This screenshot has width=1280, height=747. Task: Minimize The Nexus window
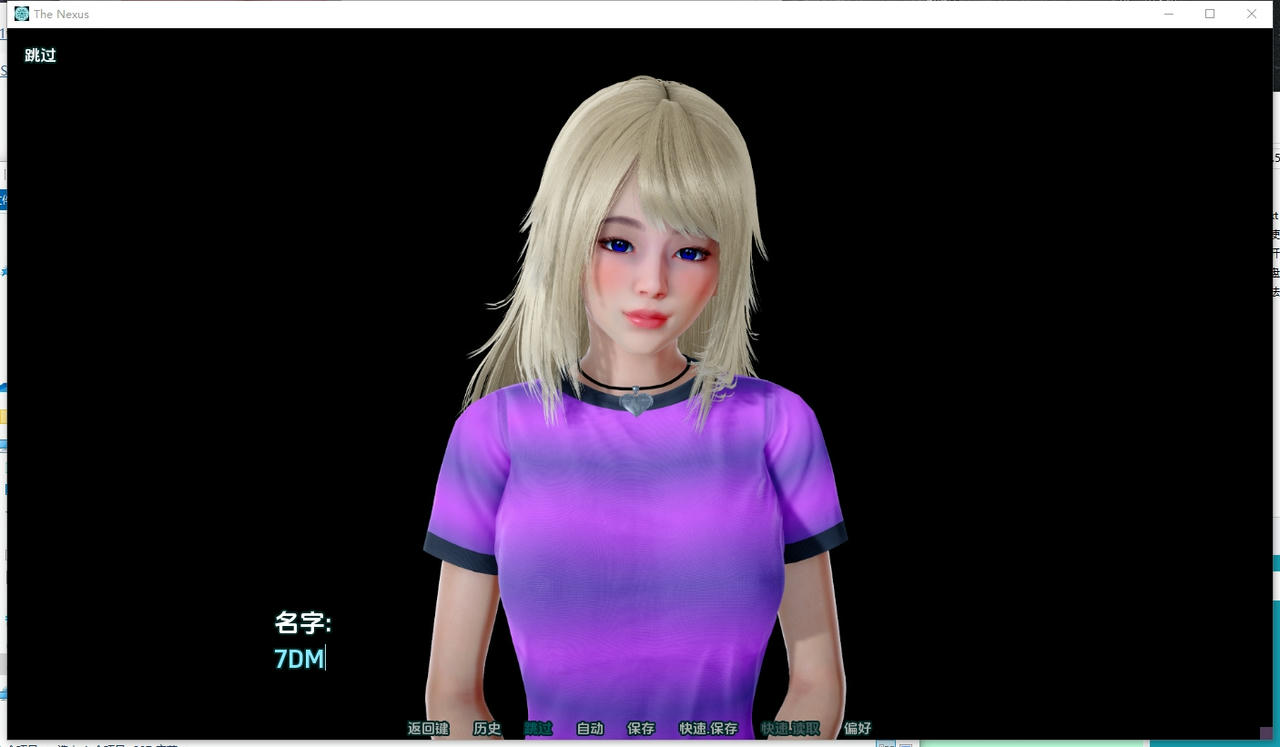tap(1168, 14)
